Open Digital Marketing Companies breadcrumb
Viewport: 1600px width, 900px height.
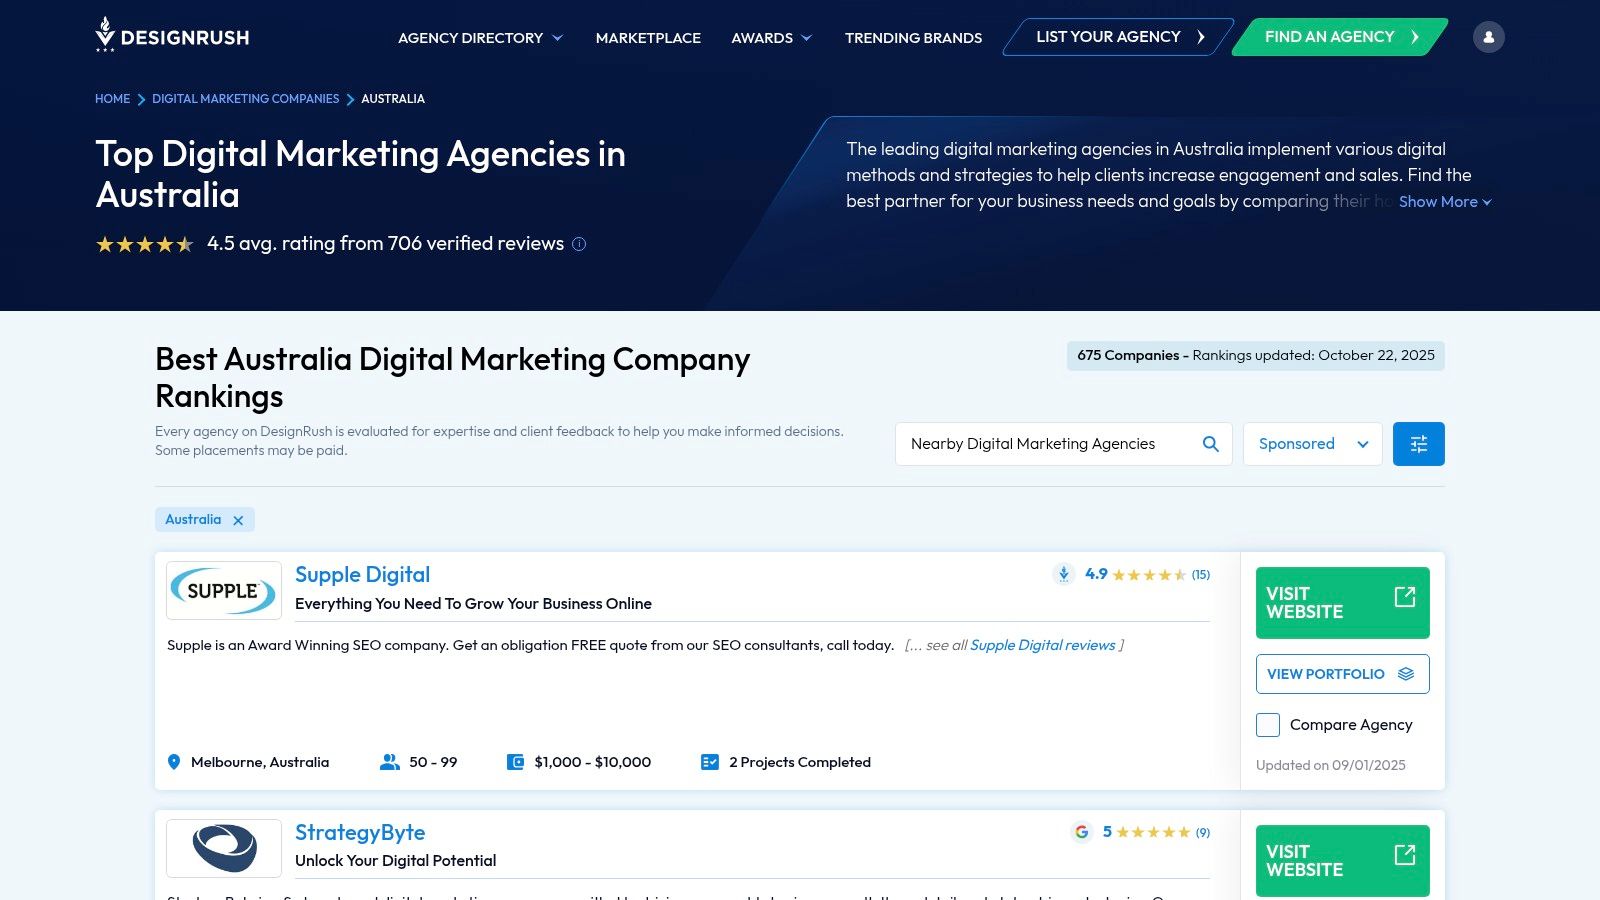click(246, 99)
